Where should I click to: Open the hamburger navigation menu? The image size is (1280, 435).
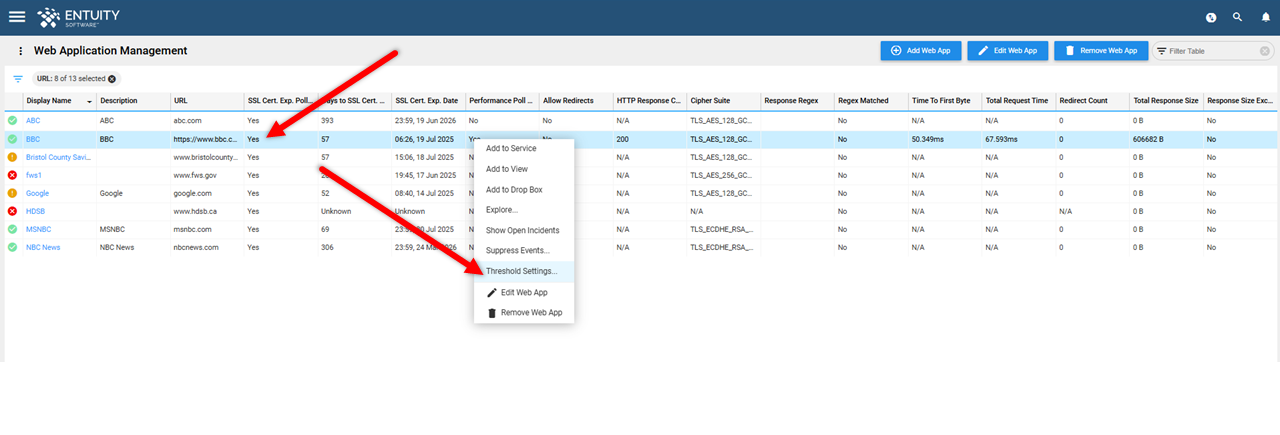[17, 17]
